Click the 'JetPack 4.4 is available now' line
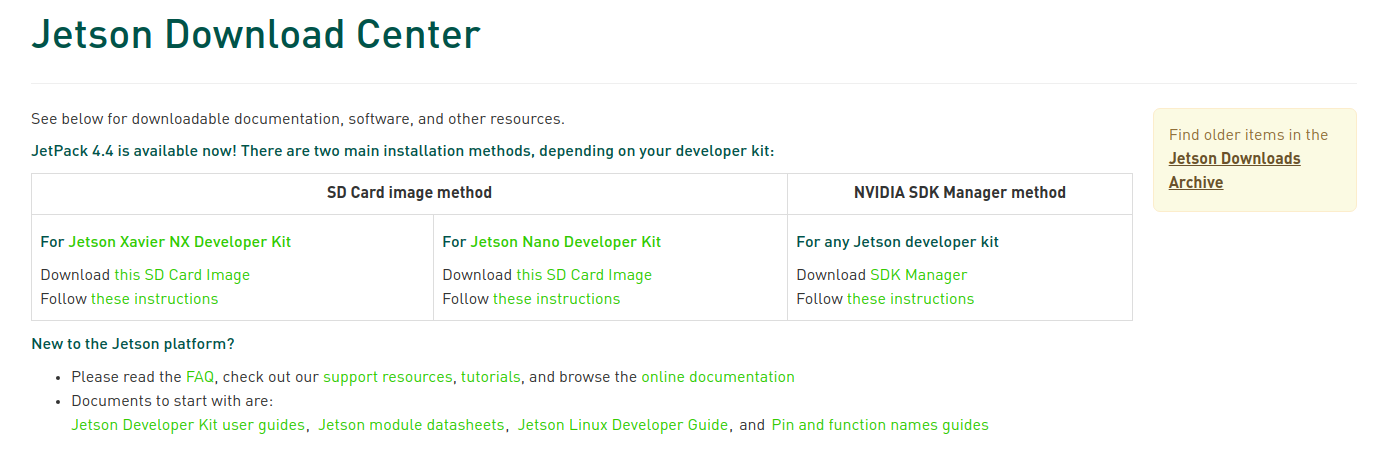 pyautogui.click(x=403, y=151)
